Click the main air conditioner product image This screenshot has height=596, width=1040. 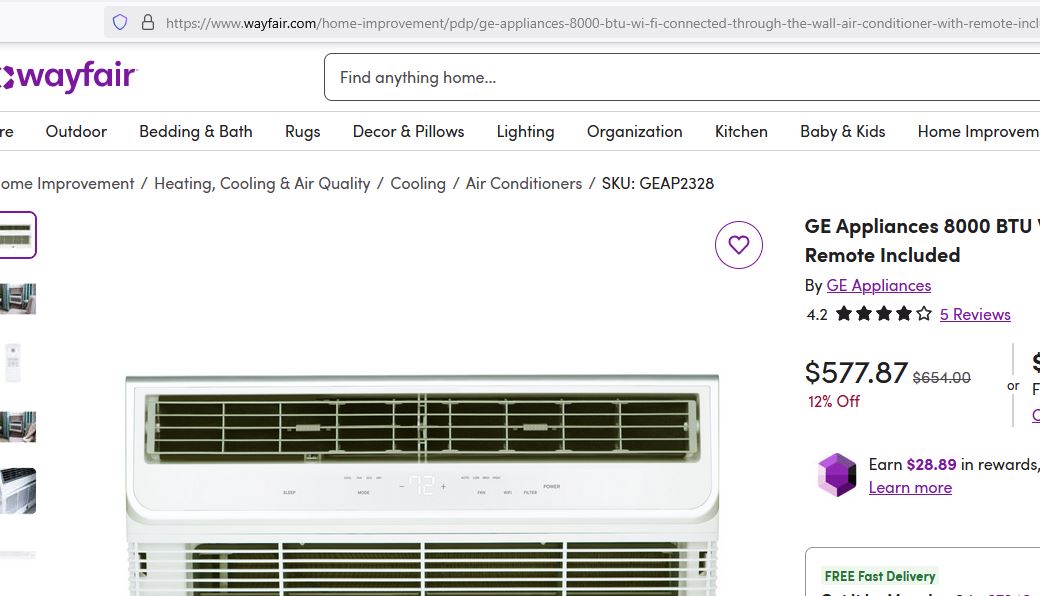click(x=422, y=485)
